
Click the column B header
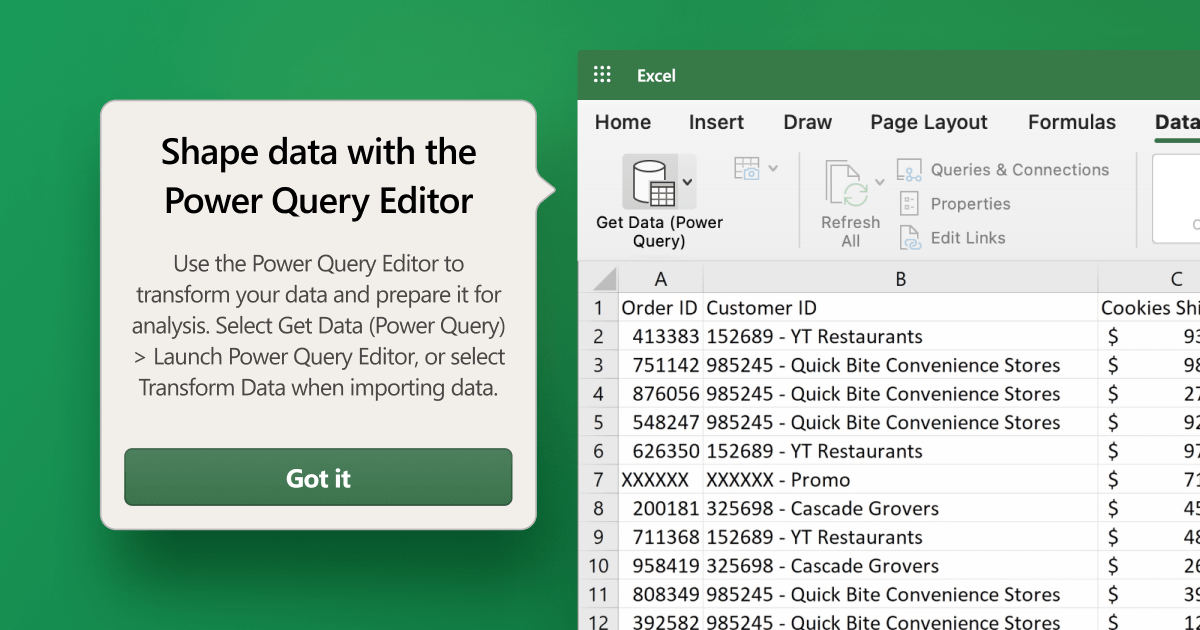point(898,278)
